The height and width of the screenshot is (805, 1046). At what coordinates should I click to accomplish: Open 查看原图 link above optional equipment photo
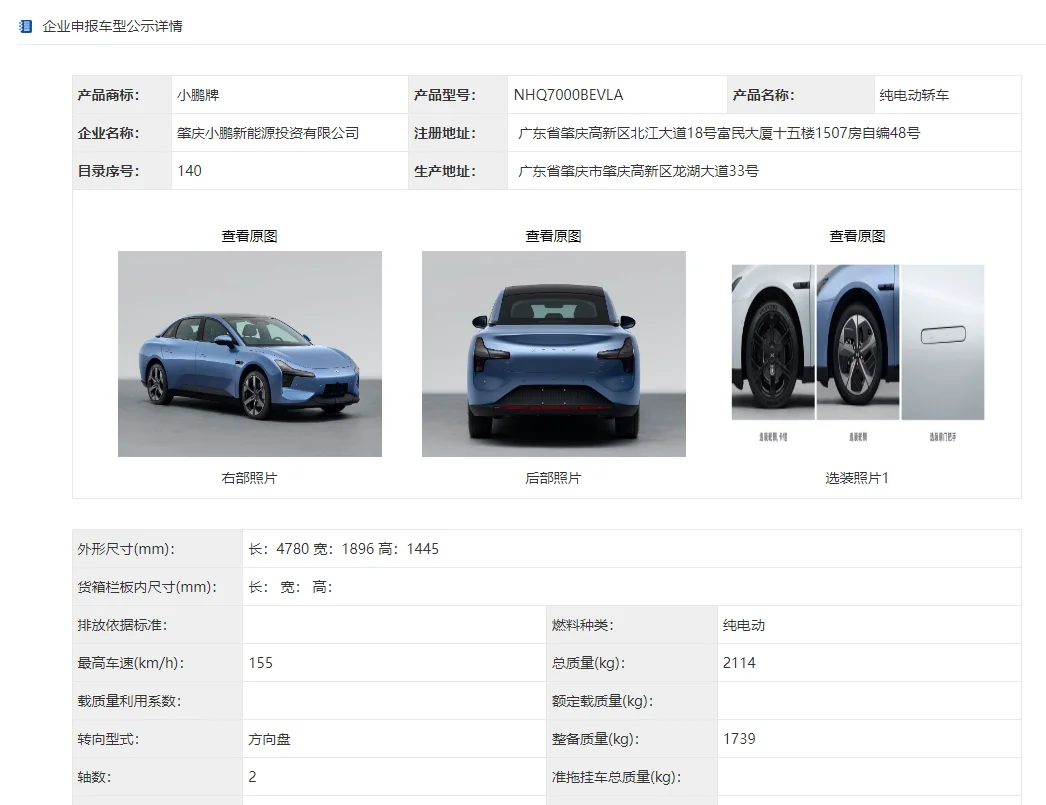click(x=857, y=236)
